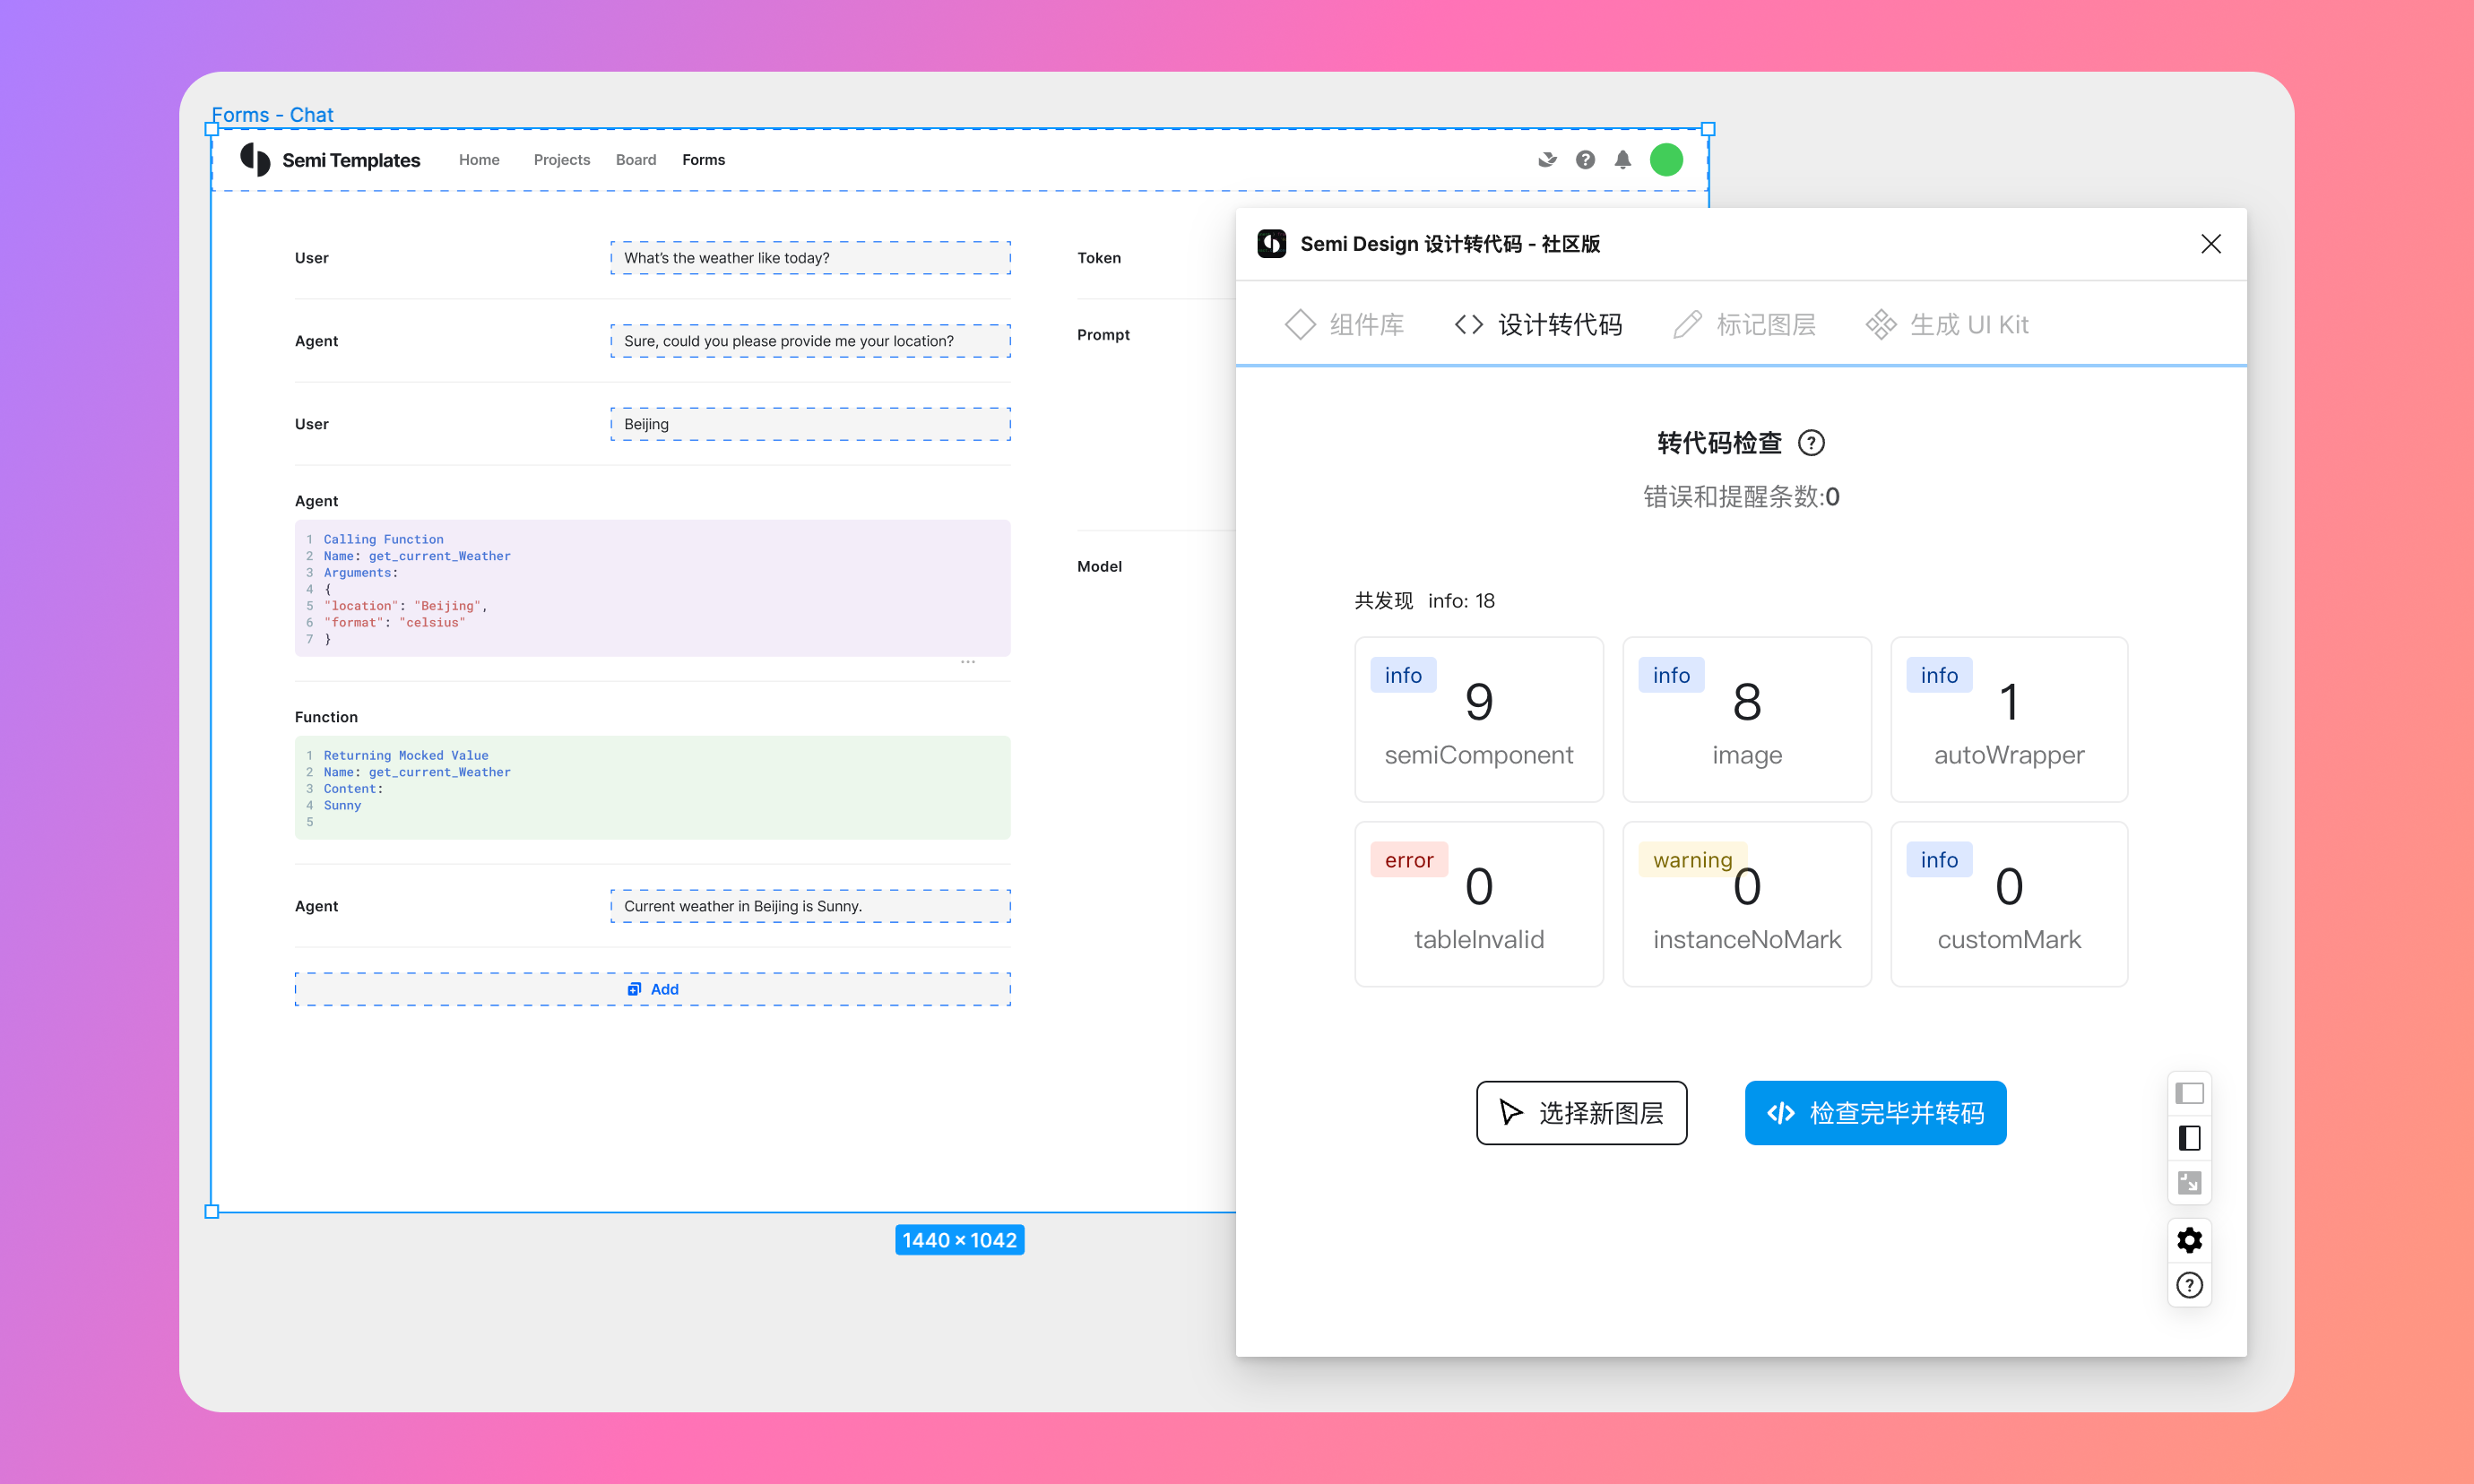This screenshot has width=2474, height=1484.
Task: Click the feedback icon left of the help icon
Action: [1547, 160]
